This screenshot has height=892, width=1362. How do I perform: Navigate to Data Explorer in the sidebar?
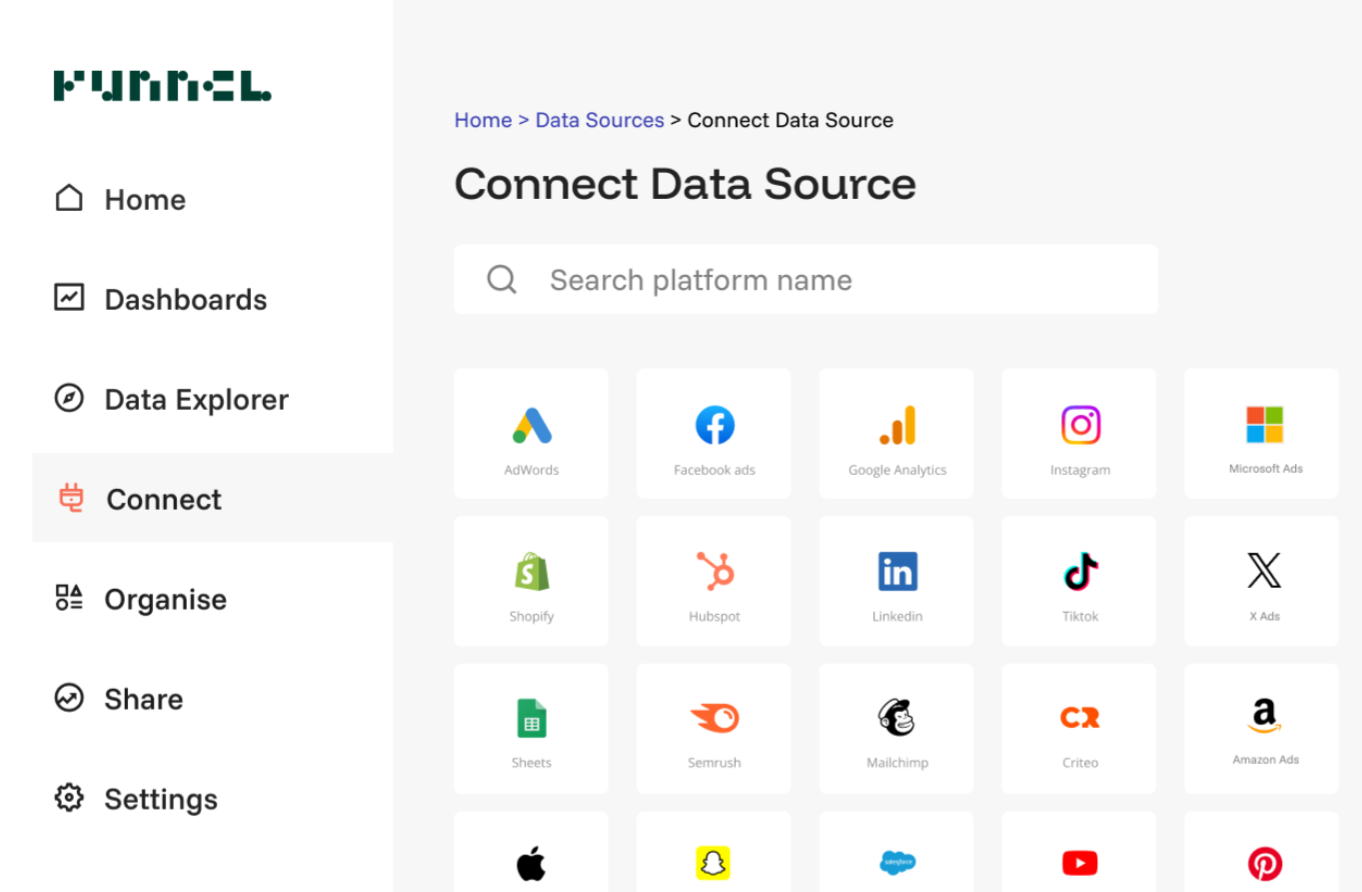[x=196, y=399]
